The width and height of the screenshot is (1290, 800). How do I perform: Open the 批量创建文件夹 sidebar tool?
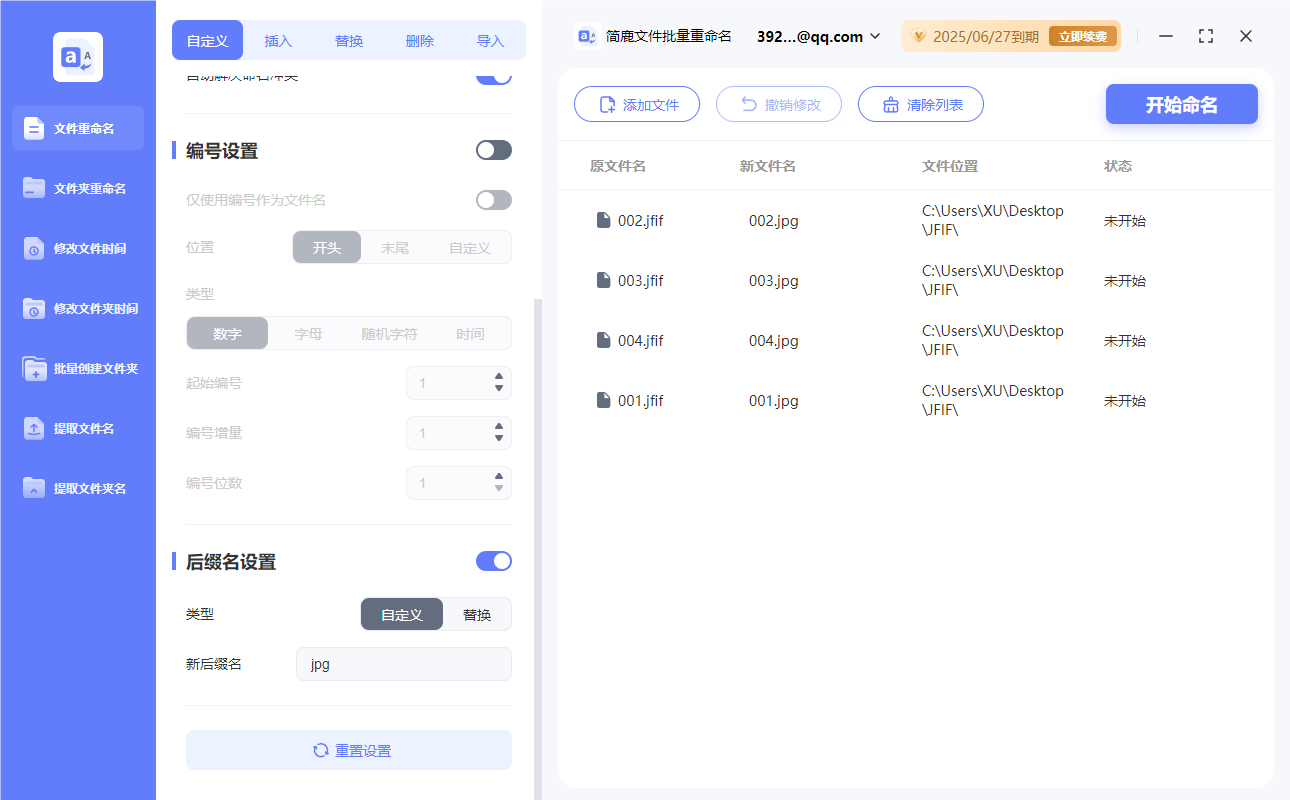click(77, 368)
